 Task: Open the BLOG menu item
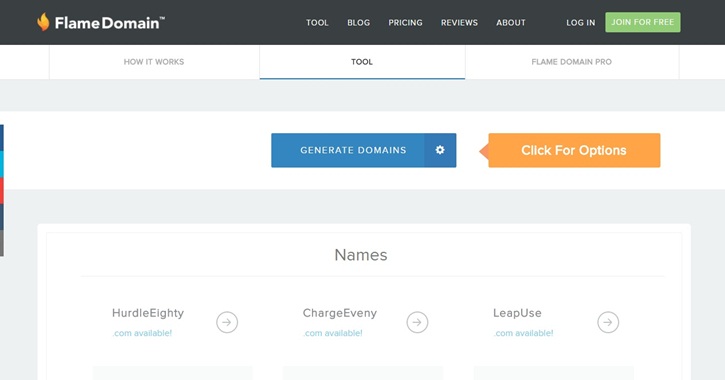pos(359,23)
